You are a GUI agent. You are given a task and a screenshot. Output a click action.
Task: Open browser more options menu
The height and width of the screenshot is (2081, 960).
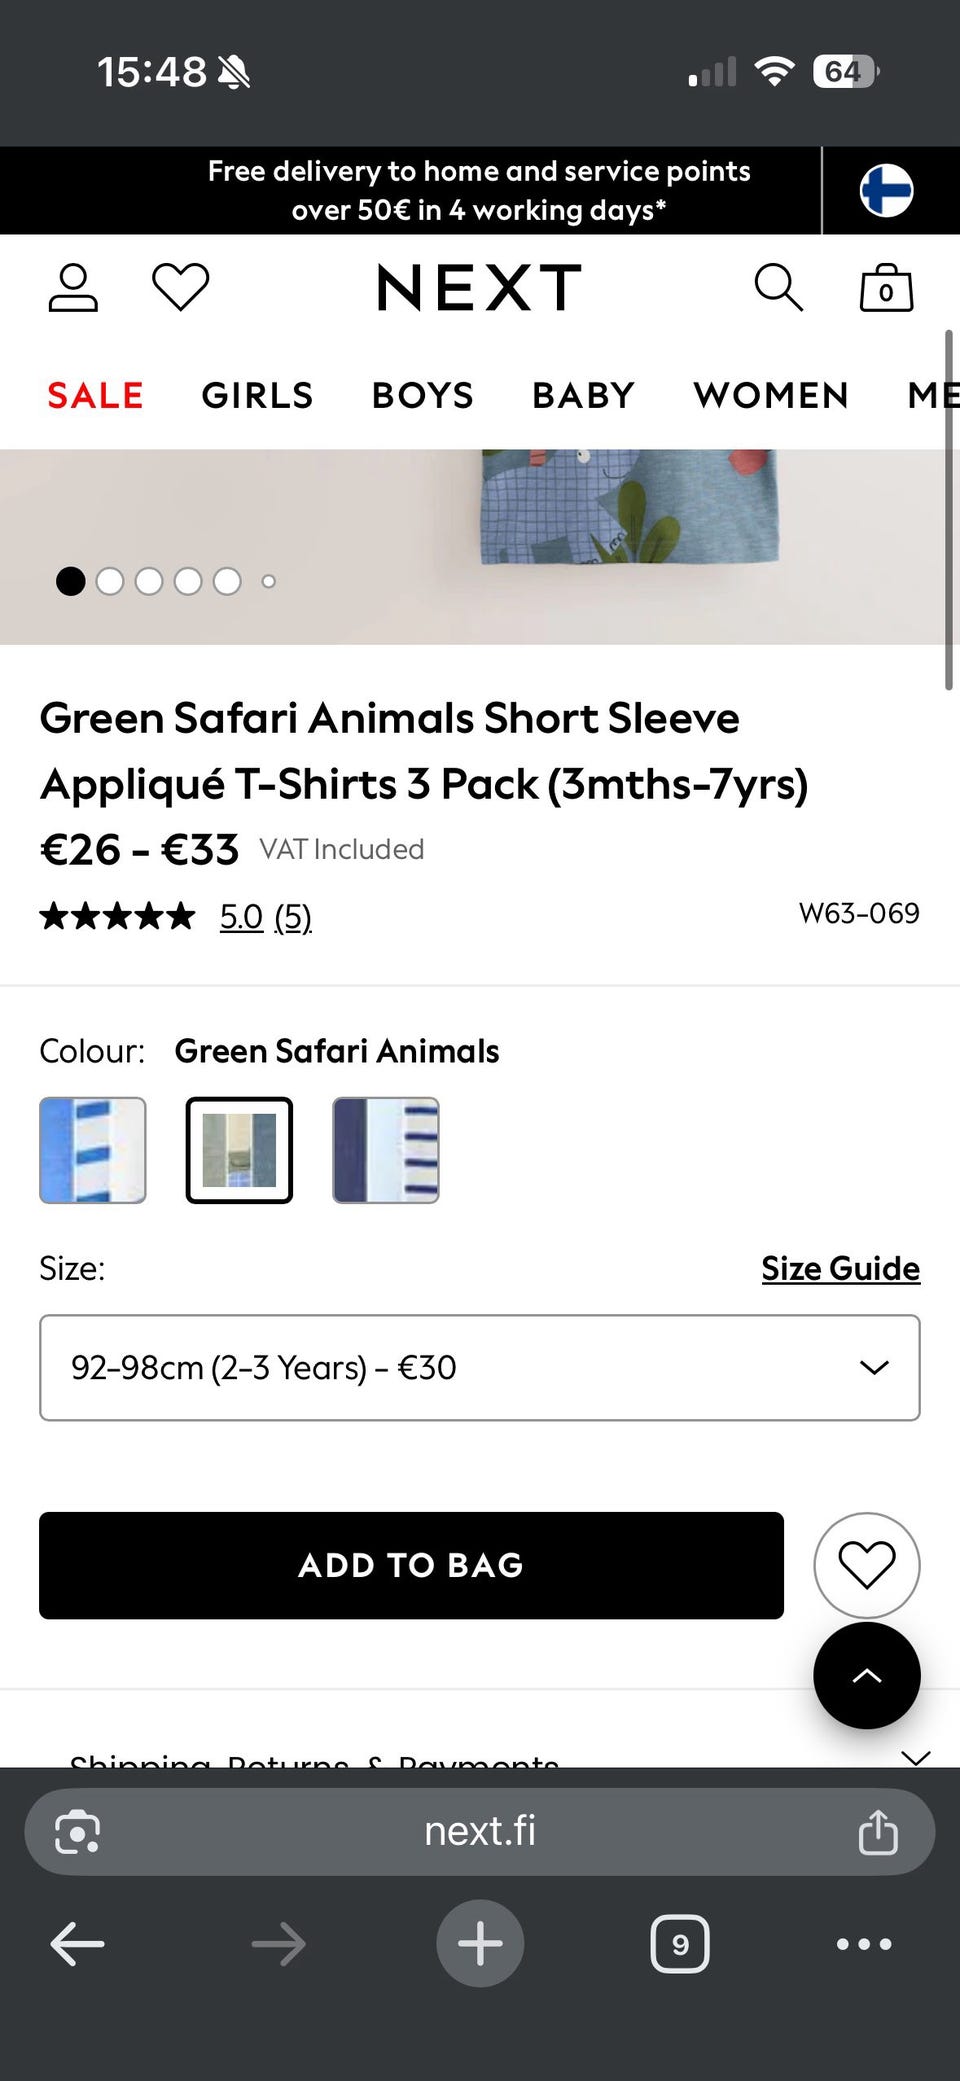tap(864, 1944)
